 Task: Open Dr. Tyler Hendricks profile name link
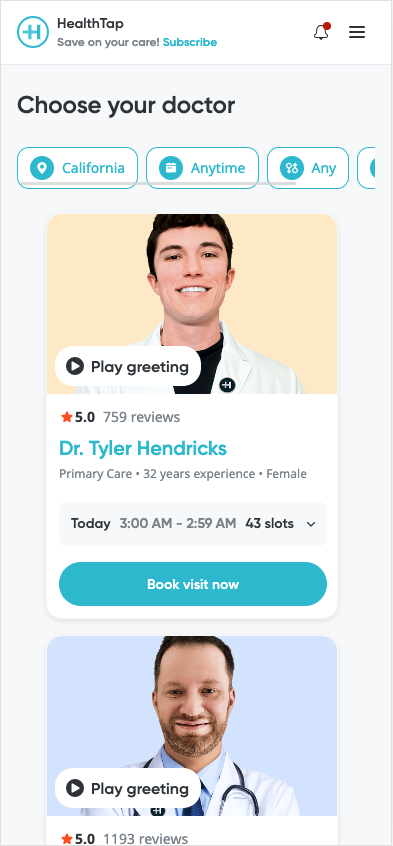click(143, 448)
